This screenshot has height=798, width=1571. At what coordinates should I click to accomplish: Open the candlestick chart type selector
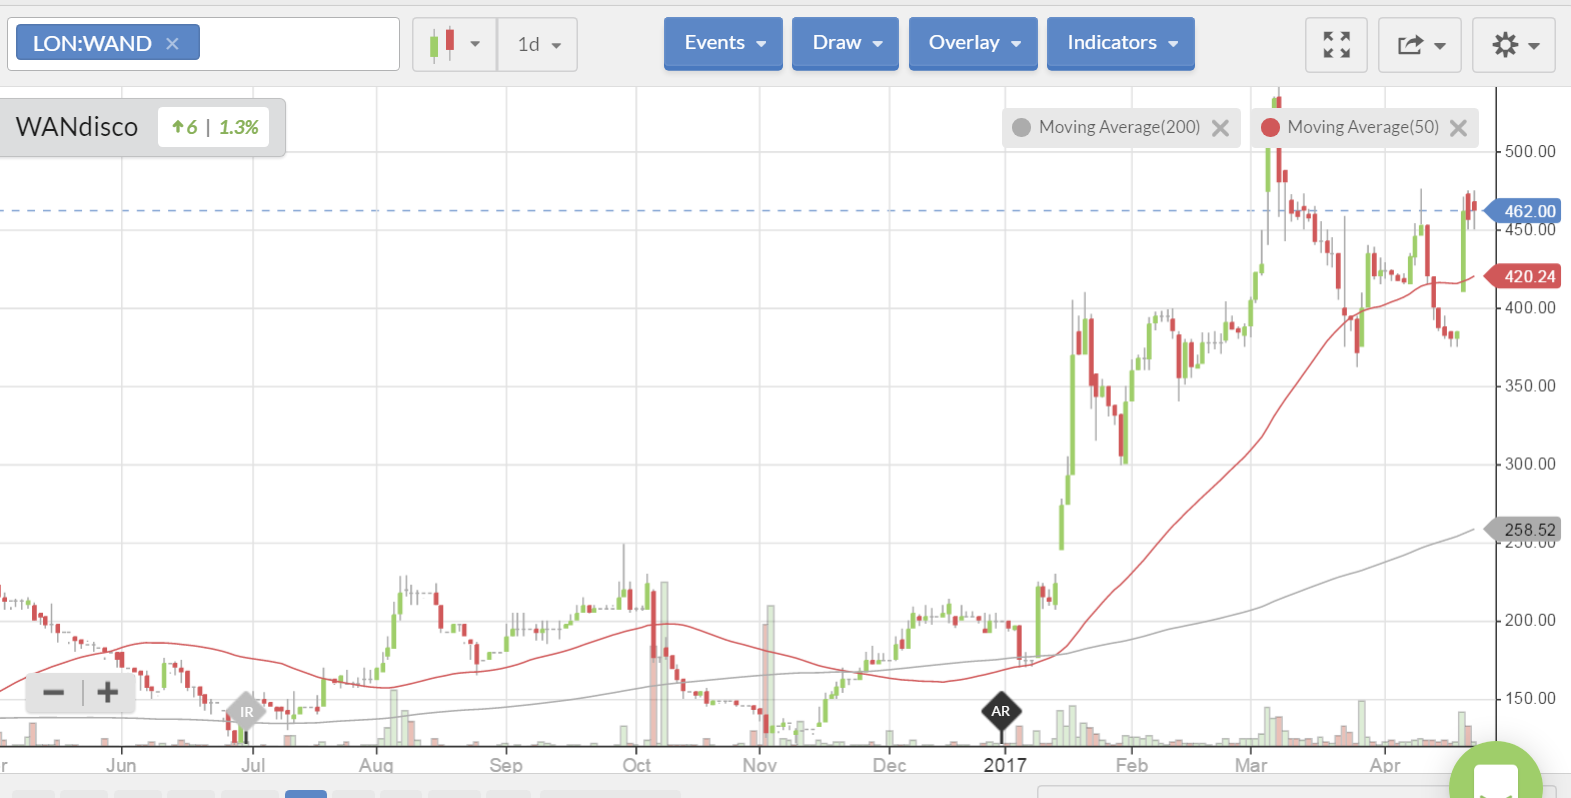point(455,44)
